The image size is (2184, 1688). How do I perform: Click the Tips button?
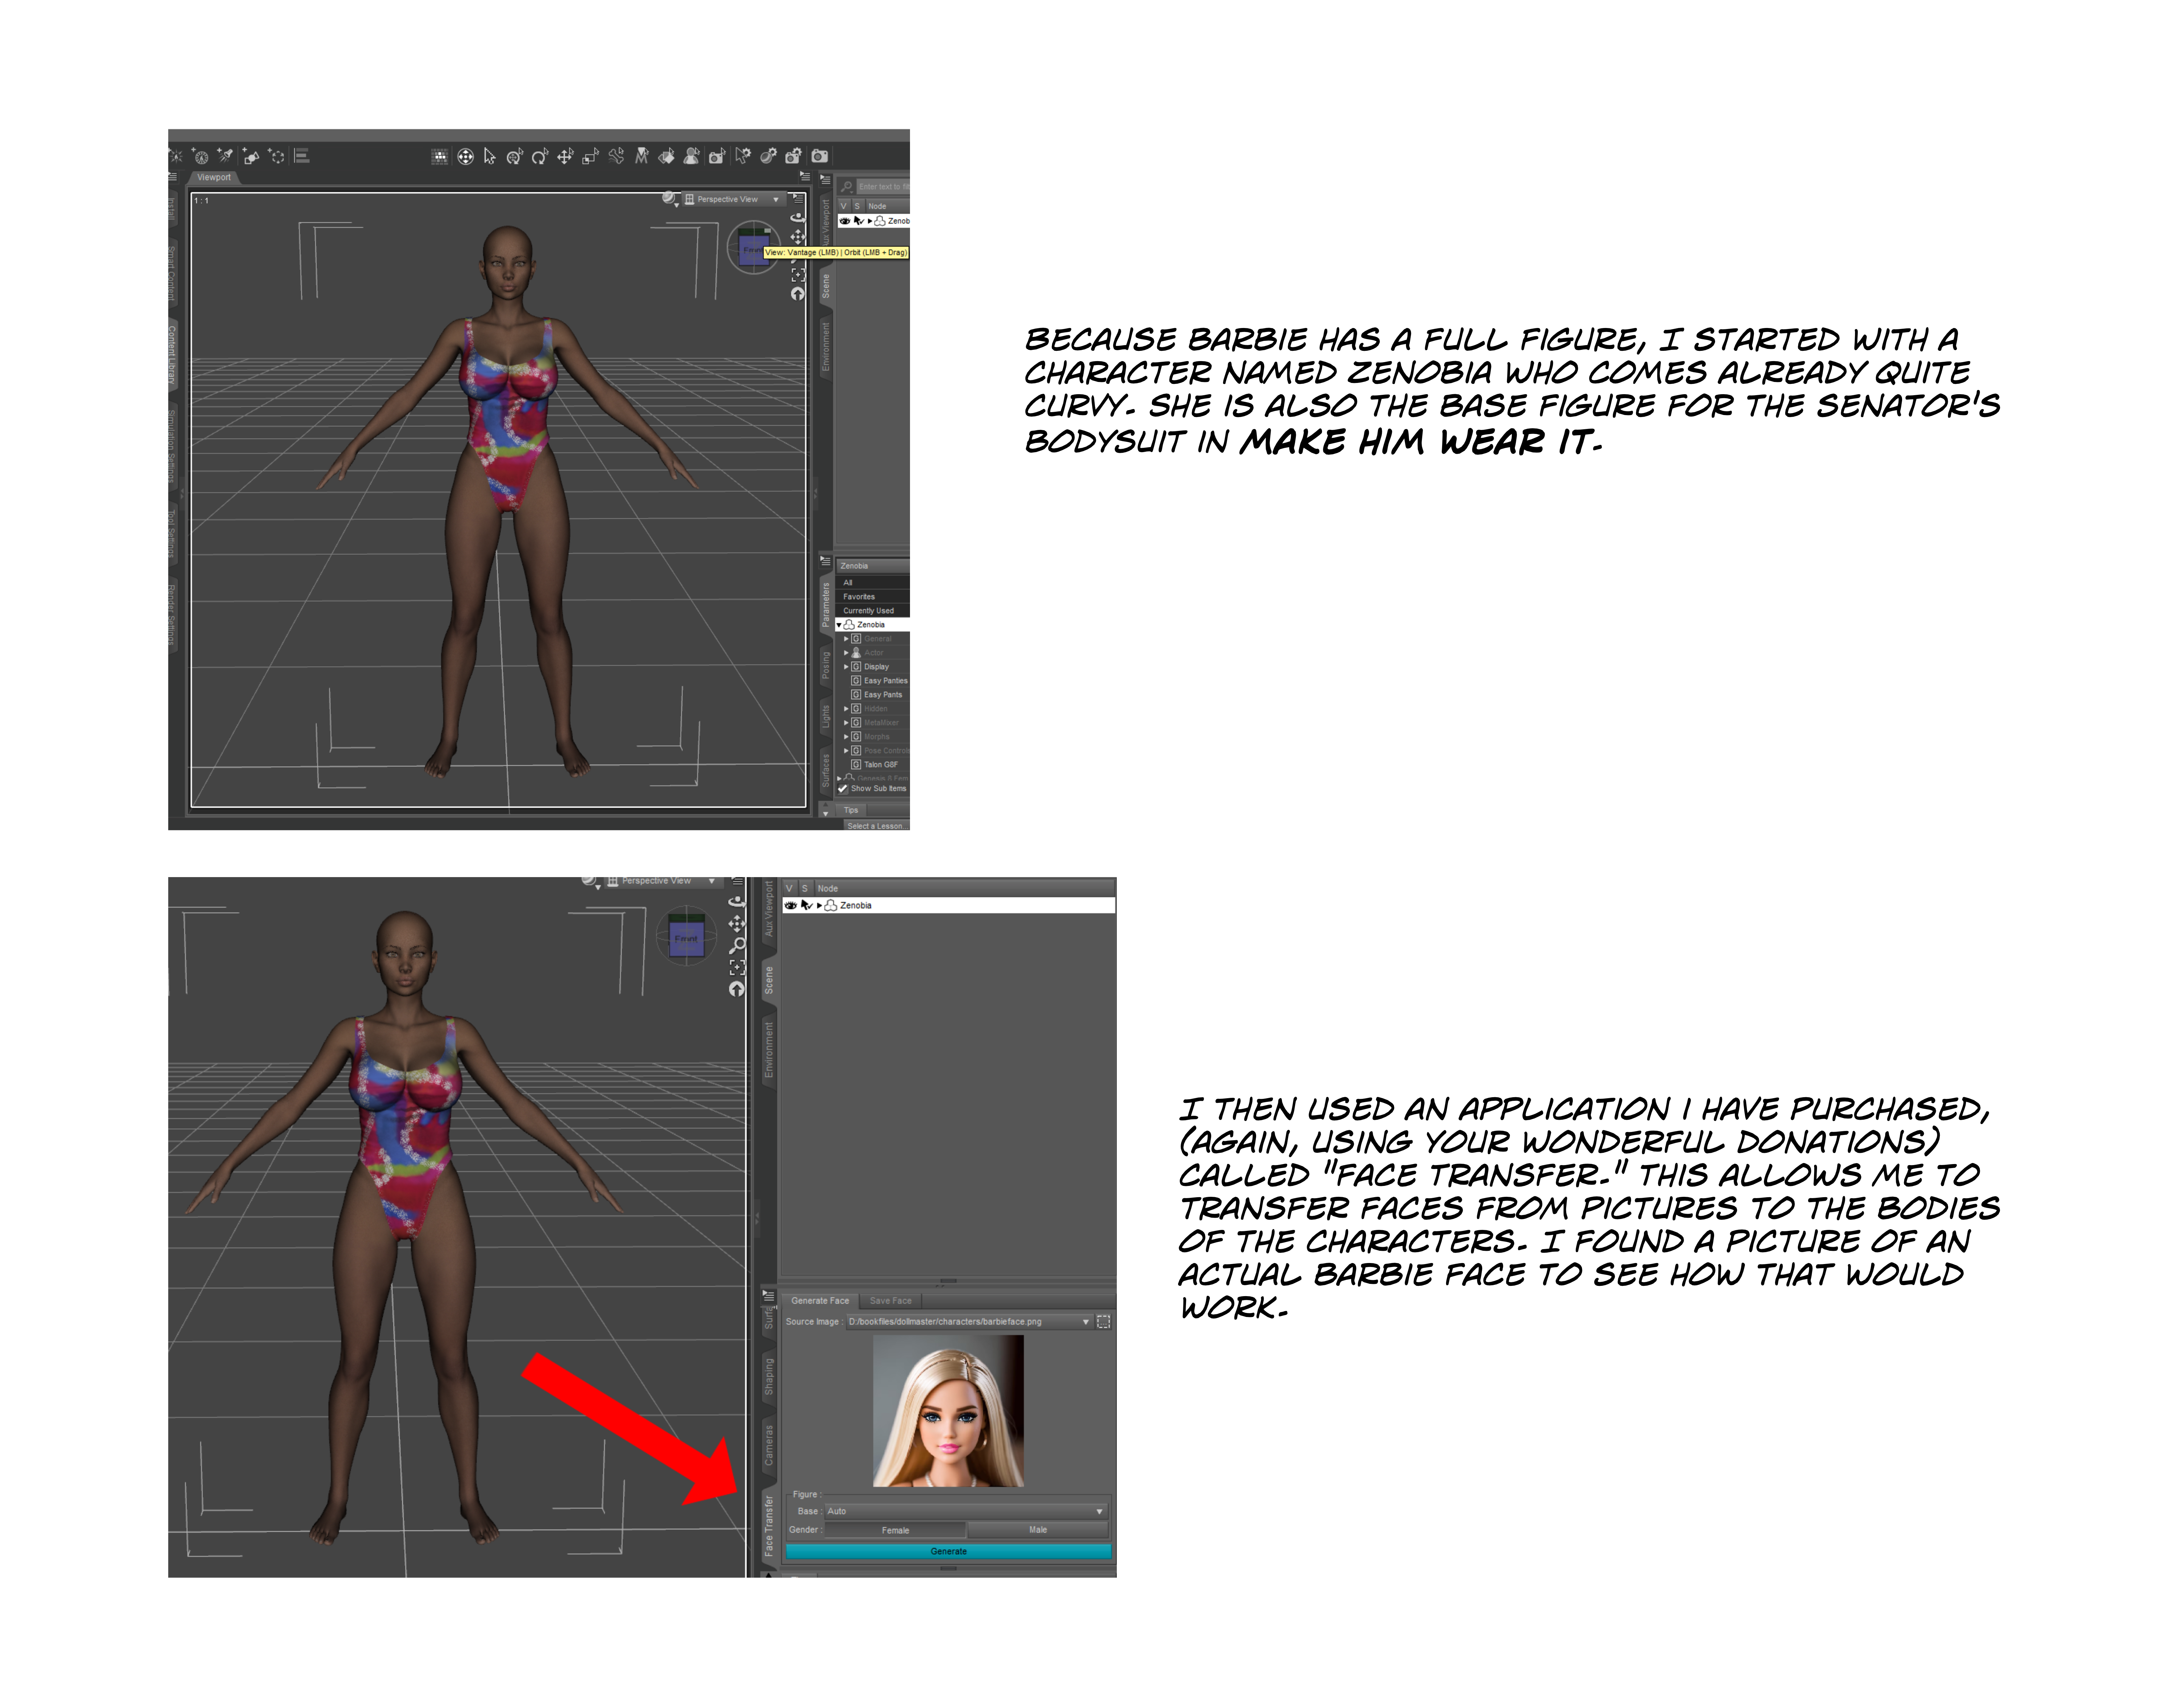point(851,810)
